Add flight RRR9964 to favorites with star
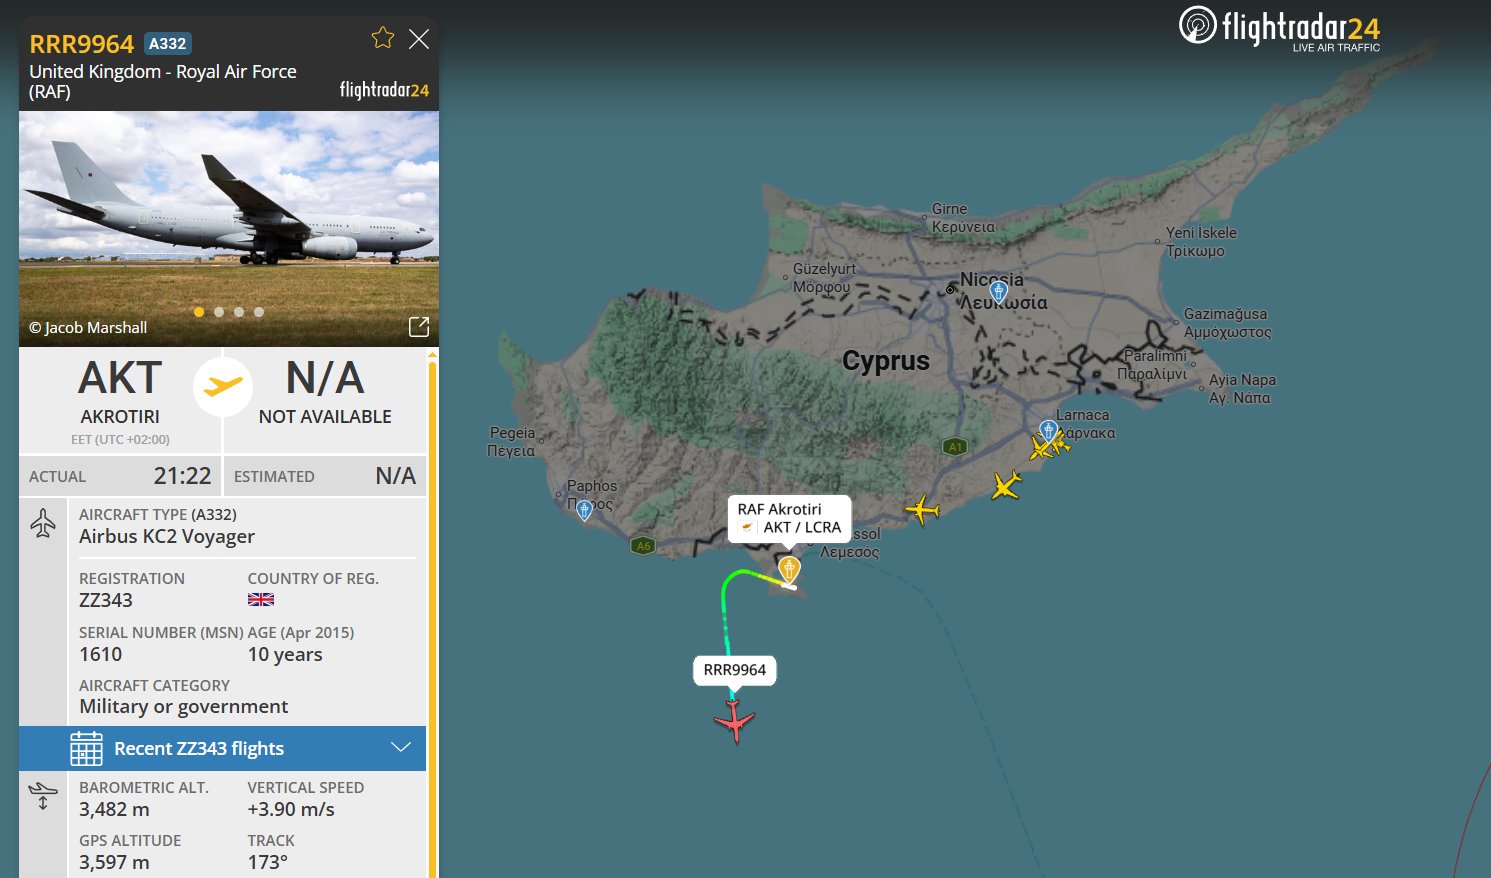The height and width of the screenshot is (878, 1491). click(x=382, y=39)
